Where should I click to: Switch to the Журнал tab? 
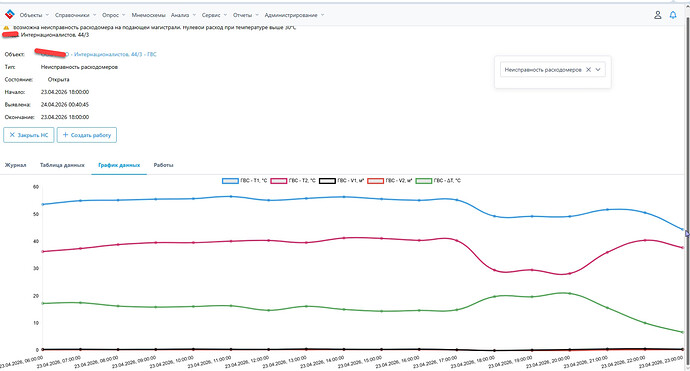15,165
